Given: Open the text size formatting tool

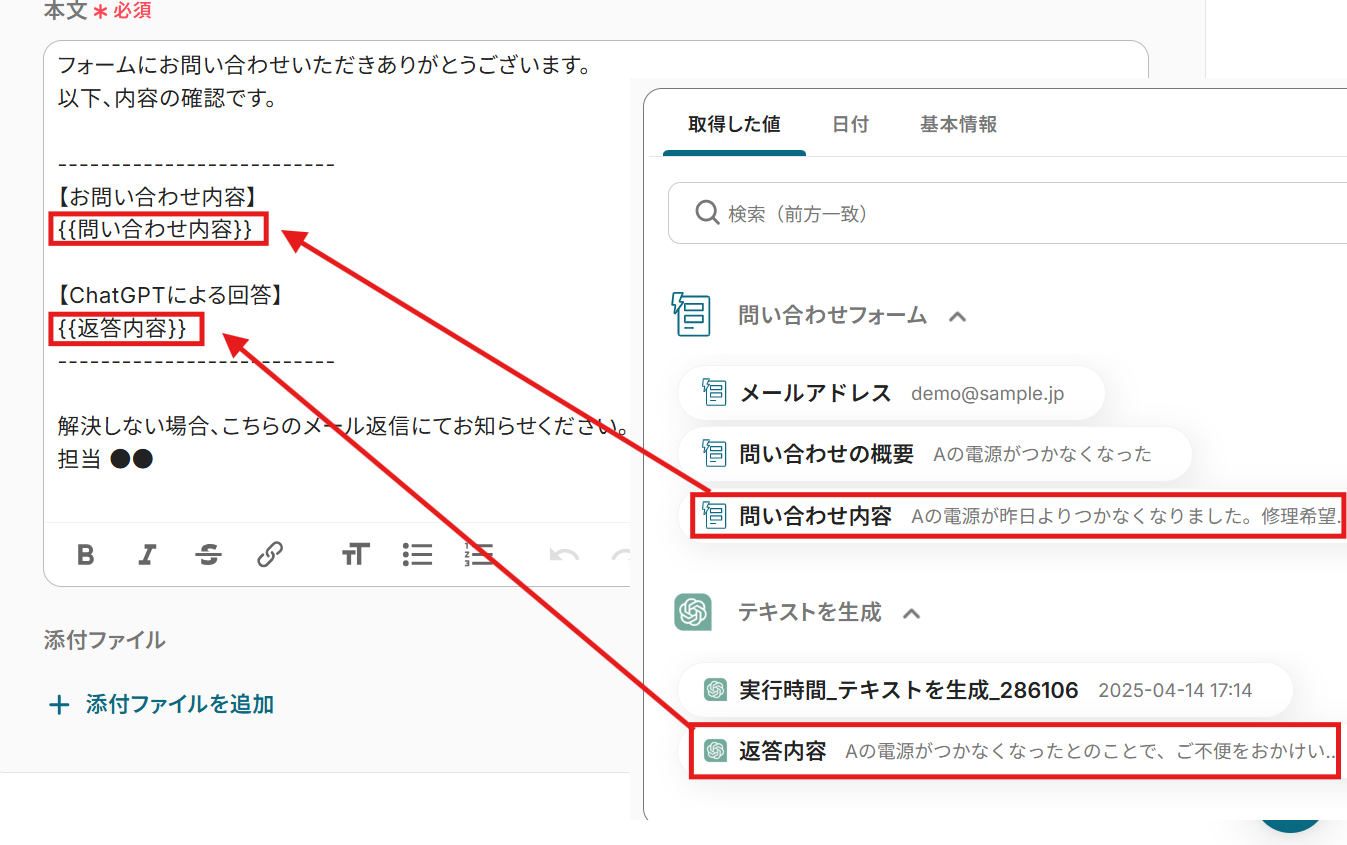Looking at the screenshot, I should (x=355, y=555).
